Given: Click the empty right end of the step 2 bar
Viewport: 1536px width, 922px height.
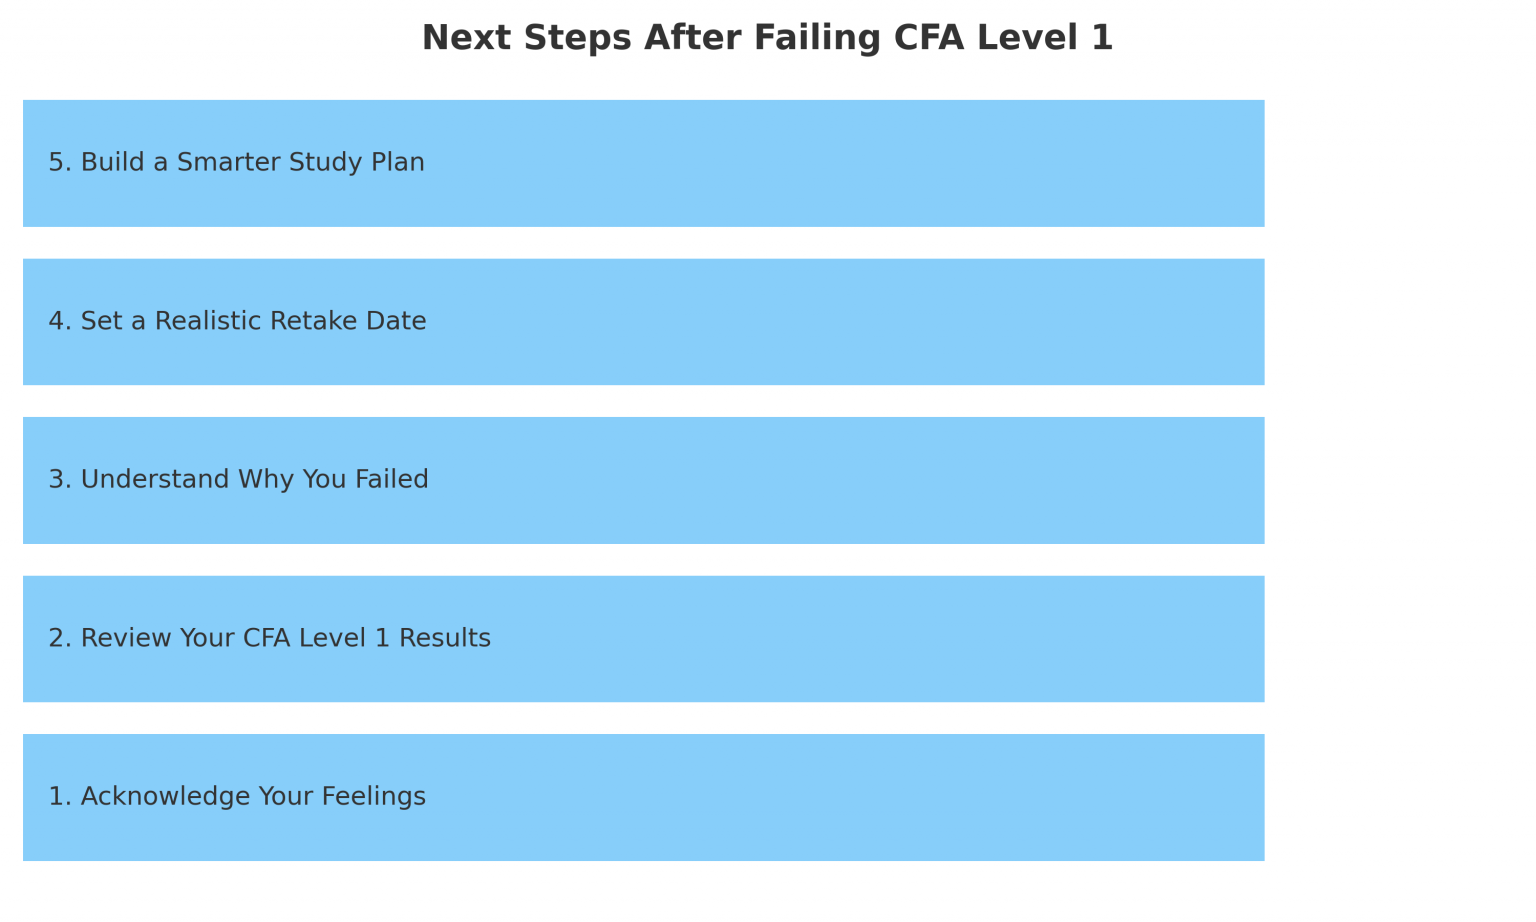Looking at the screenshot, I should click(x=1150, y=639).
